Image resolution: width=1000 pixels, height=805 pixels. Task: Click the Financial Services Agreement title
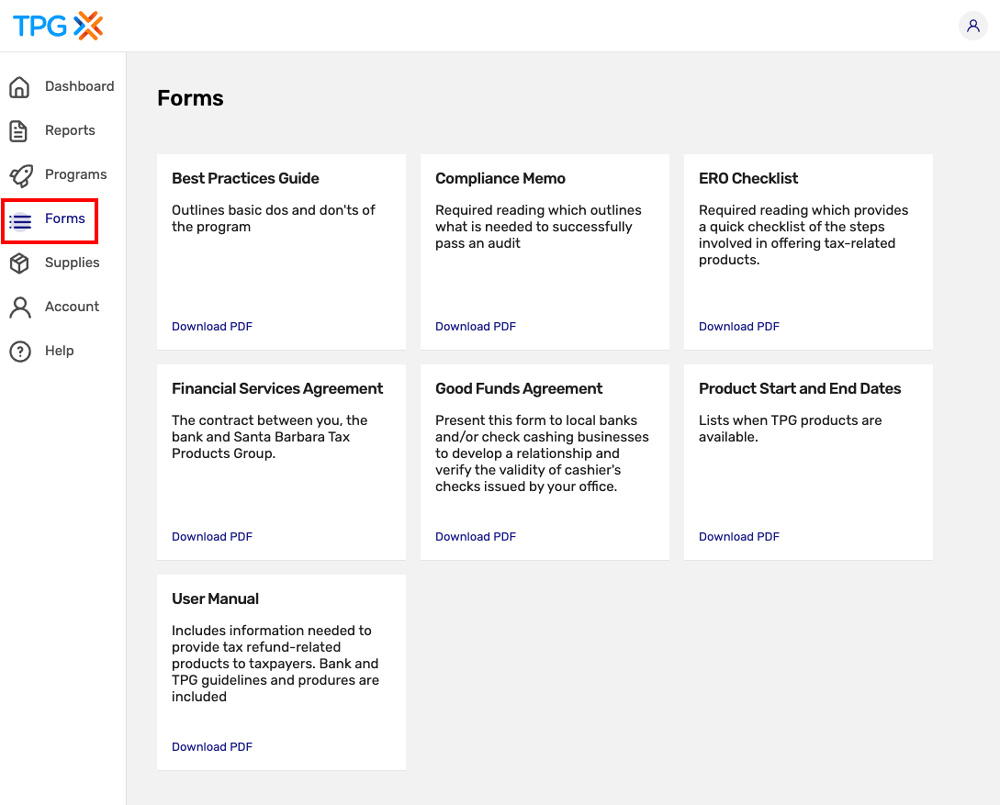click(277, 388)
